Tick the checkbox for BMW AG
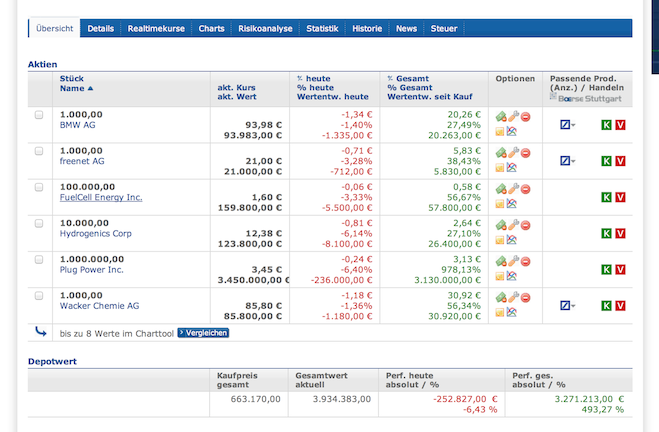The image size is (659, 432). (39, 115)
